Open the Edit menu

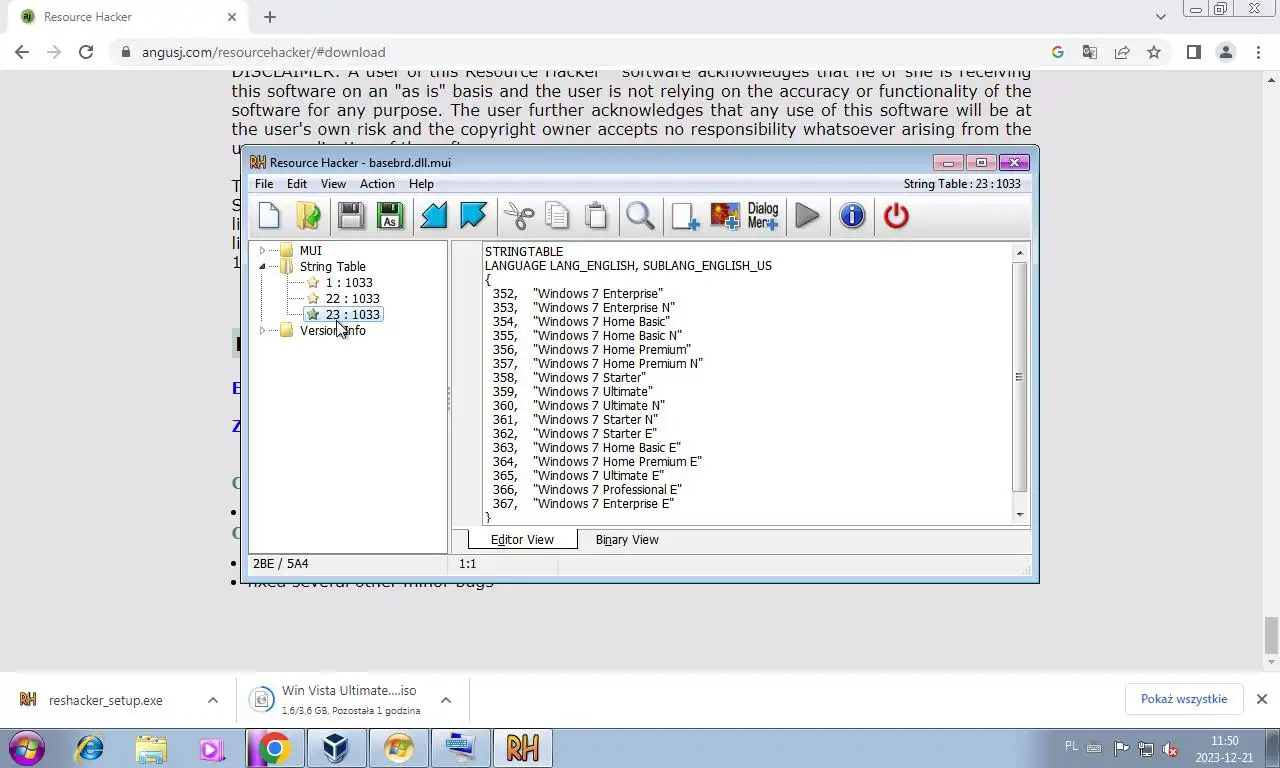(x=297, y=184)
